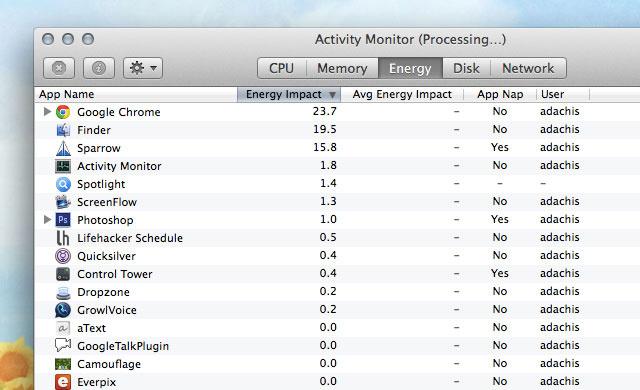The width and height of the screenshot is (640, 390).
Task: Click the red close window button
Action: 48,39
